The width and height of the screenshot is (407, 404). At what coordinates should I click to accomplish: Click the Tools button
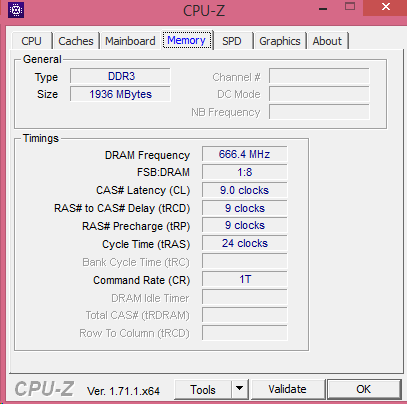pyautogui.click(x=203, y=389)
